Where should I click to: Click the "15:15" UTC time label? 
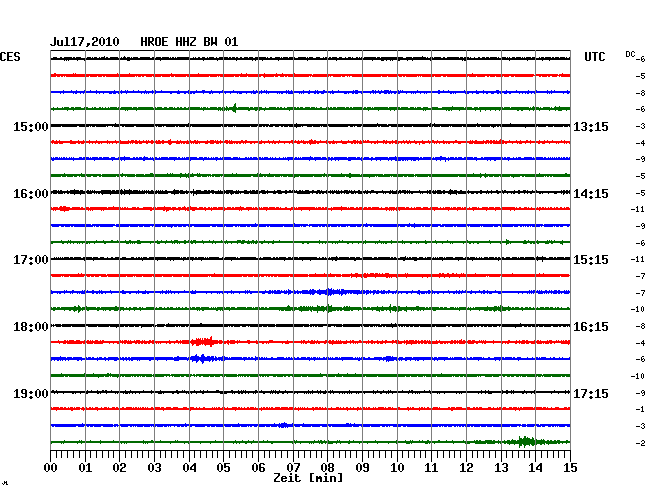tap(591, 260)
